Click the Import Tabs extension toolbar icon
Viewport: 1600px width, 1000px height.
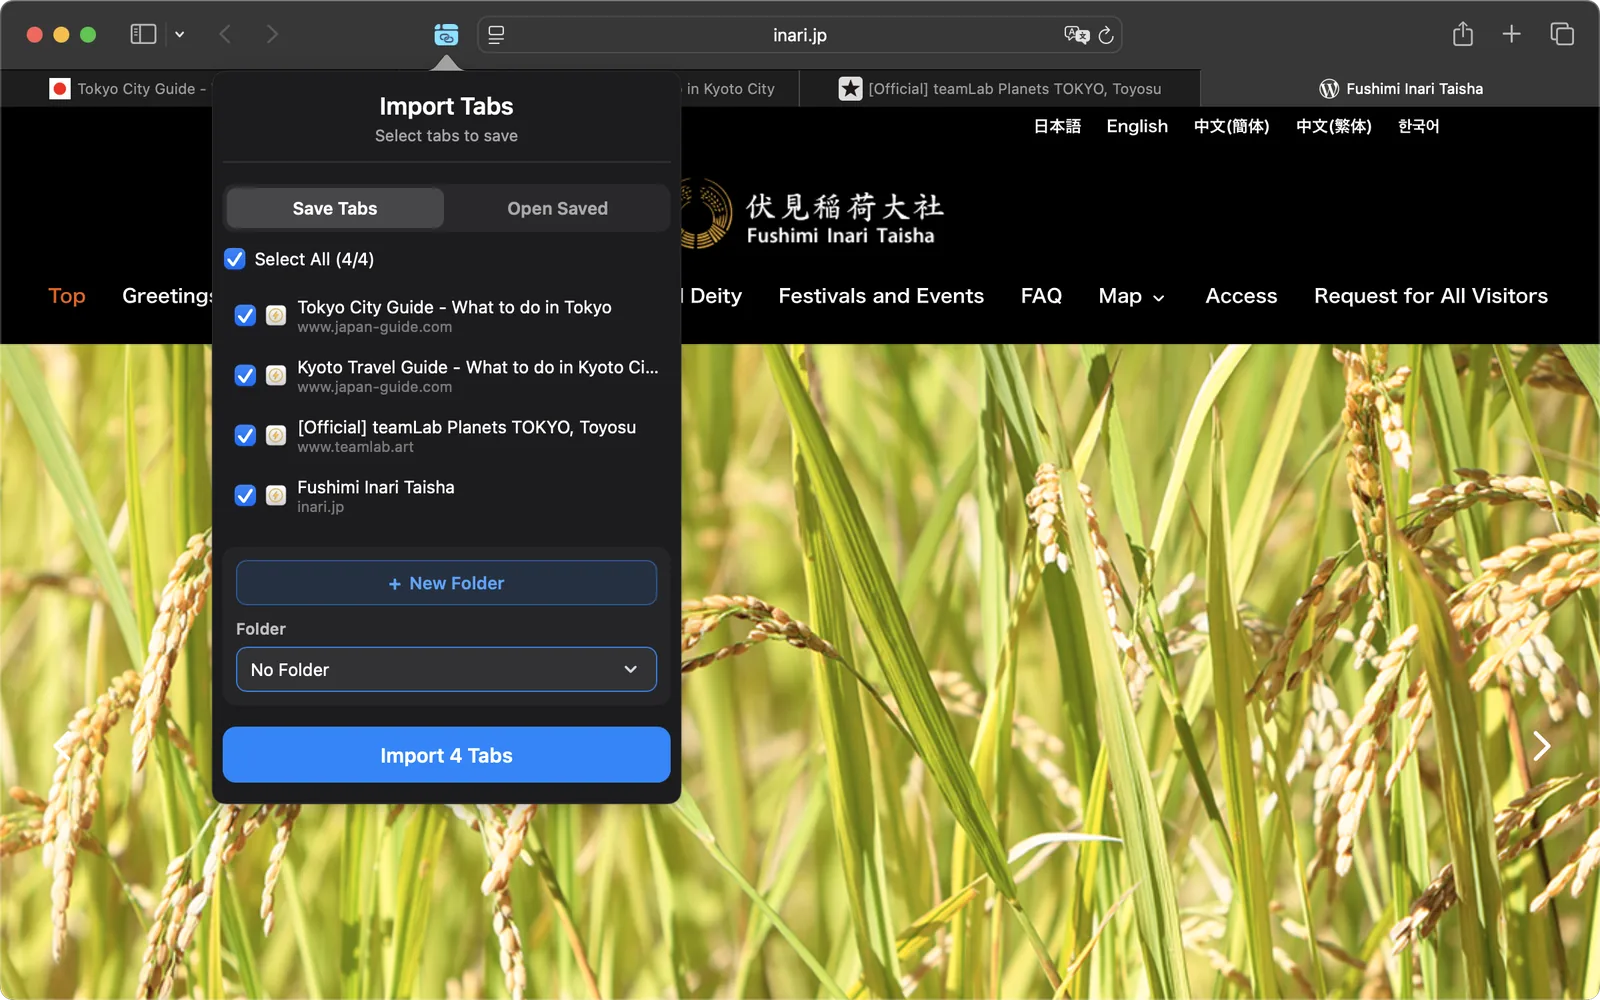tap(446, 35)
